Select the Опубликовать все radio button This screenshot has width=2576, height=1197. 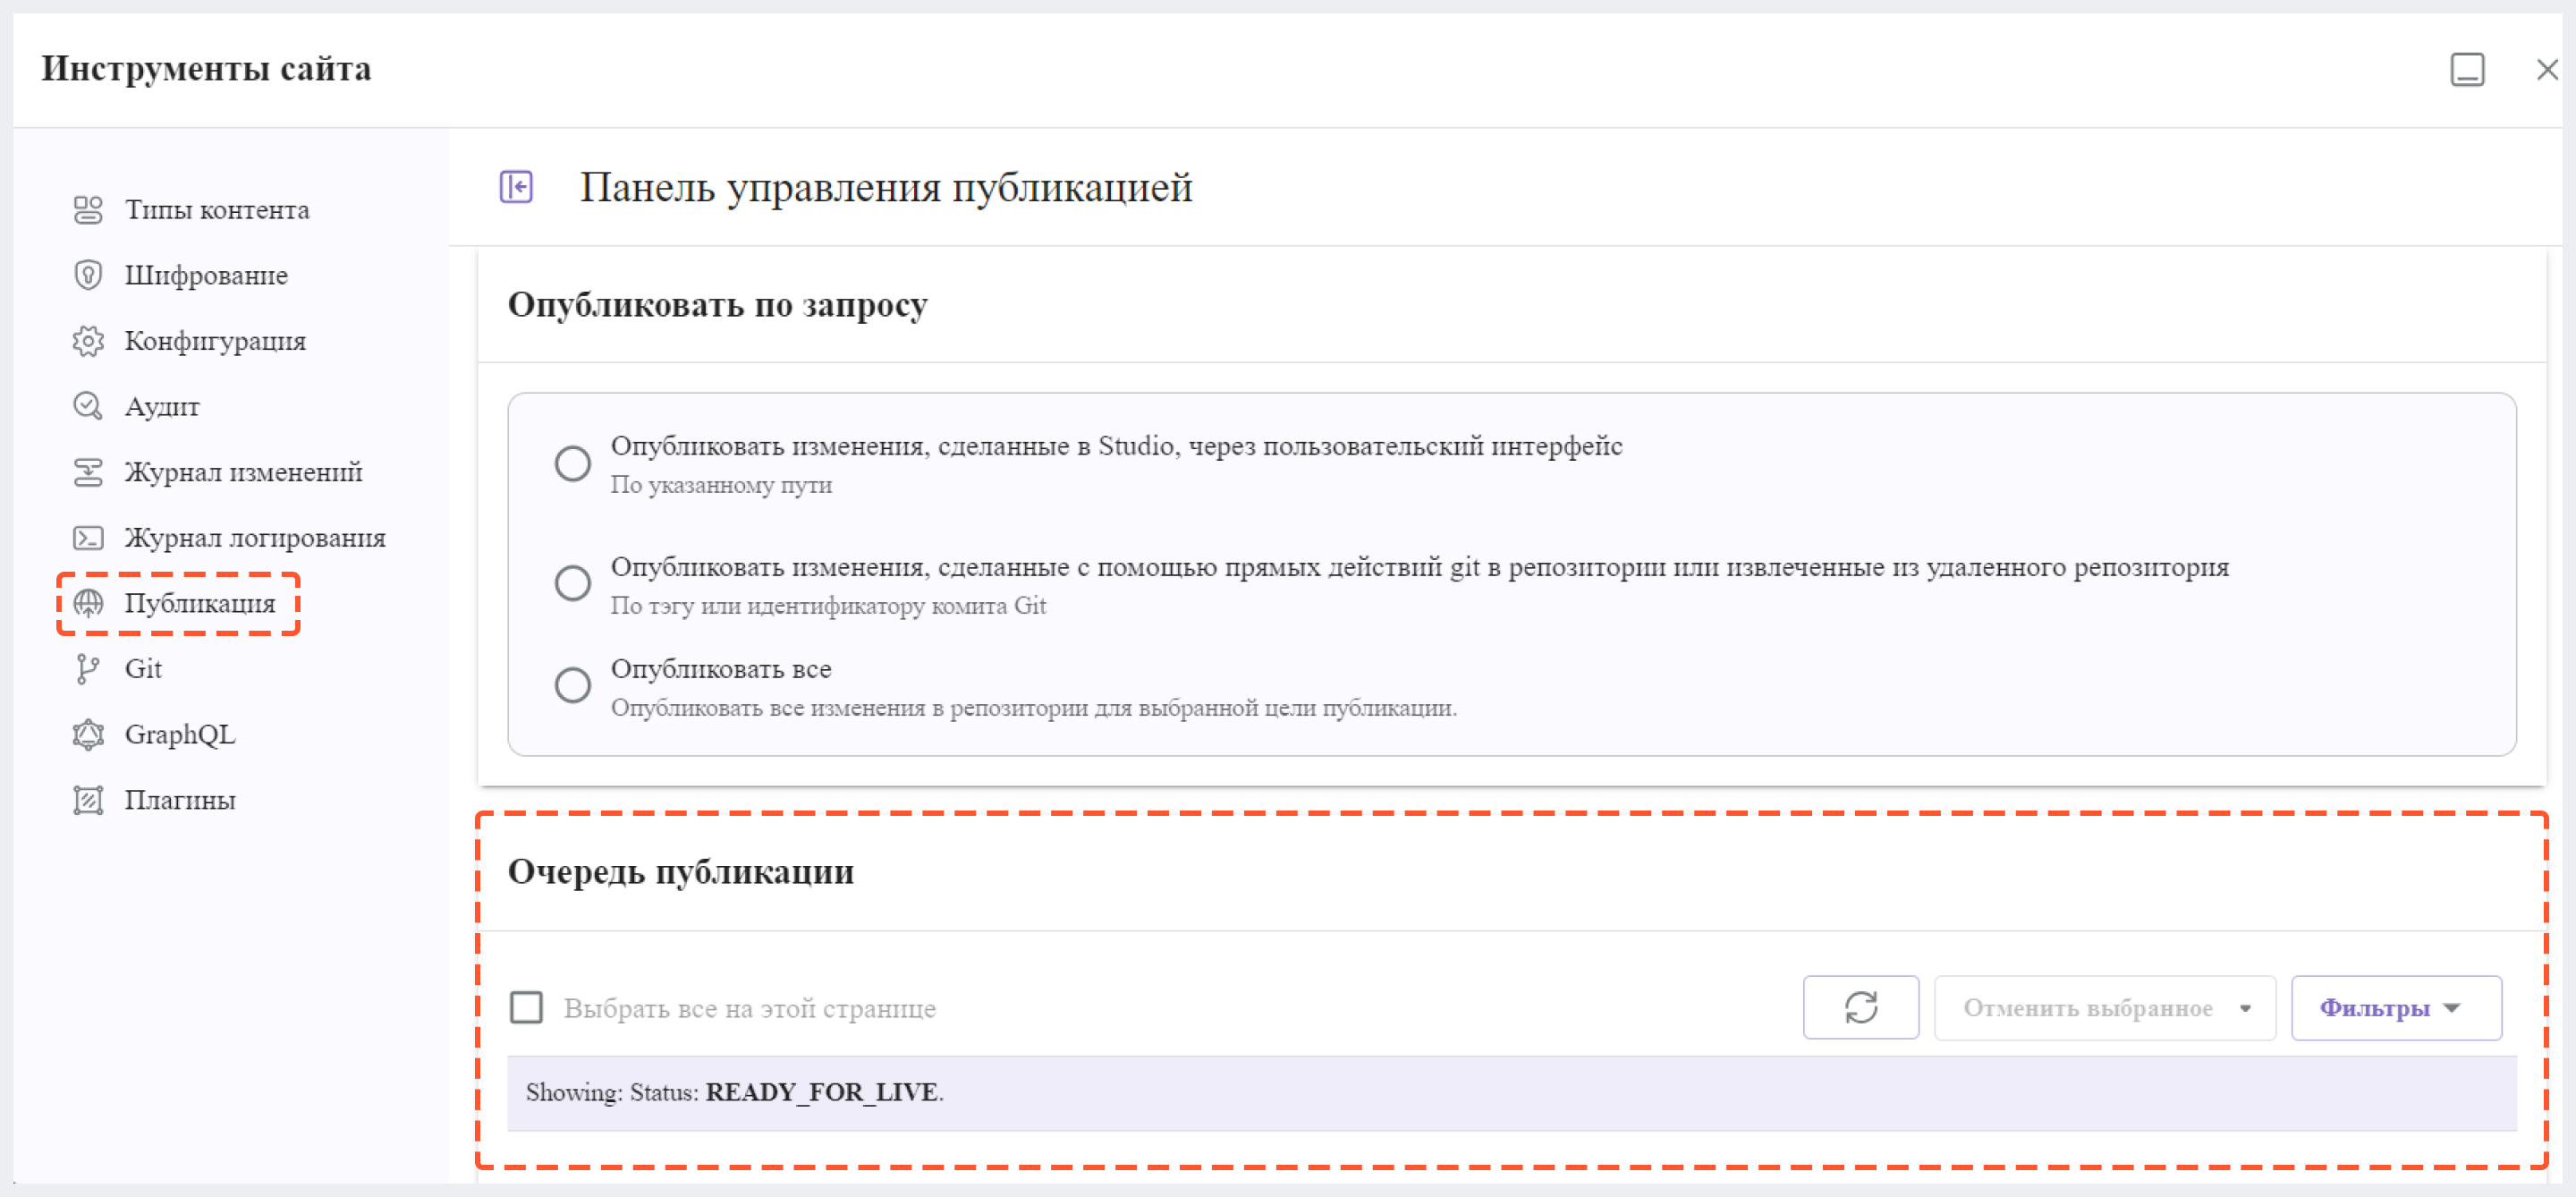click(x=573, y=685)
